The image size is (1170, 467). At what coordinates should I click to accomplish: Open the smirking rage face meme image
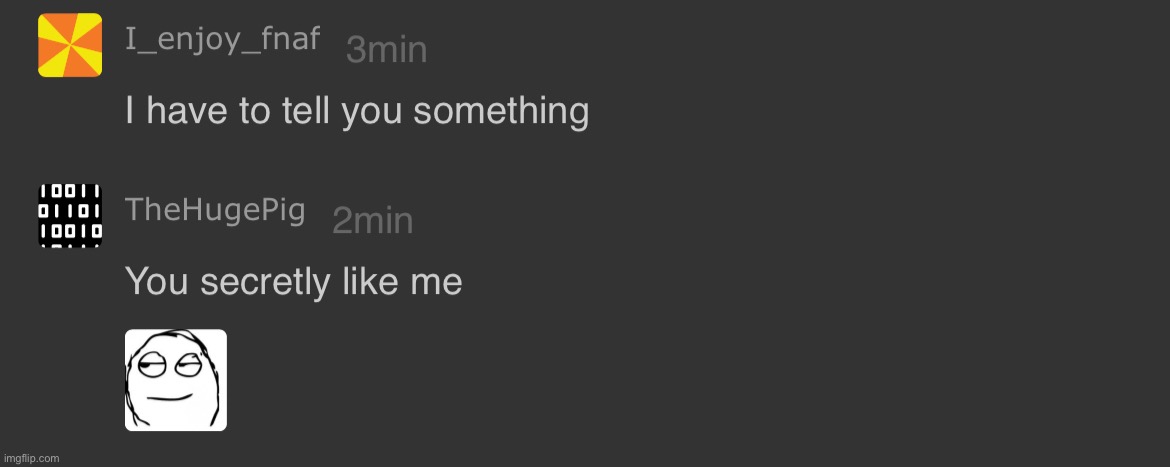pyautogui.click(x=175, y=380)
